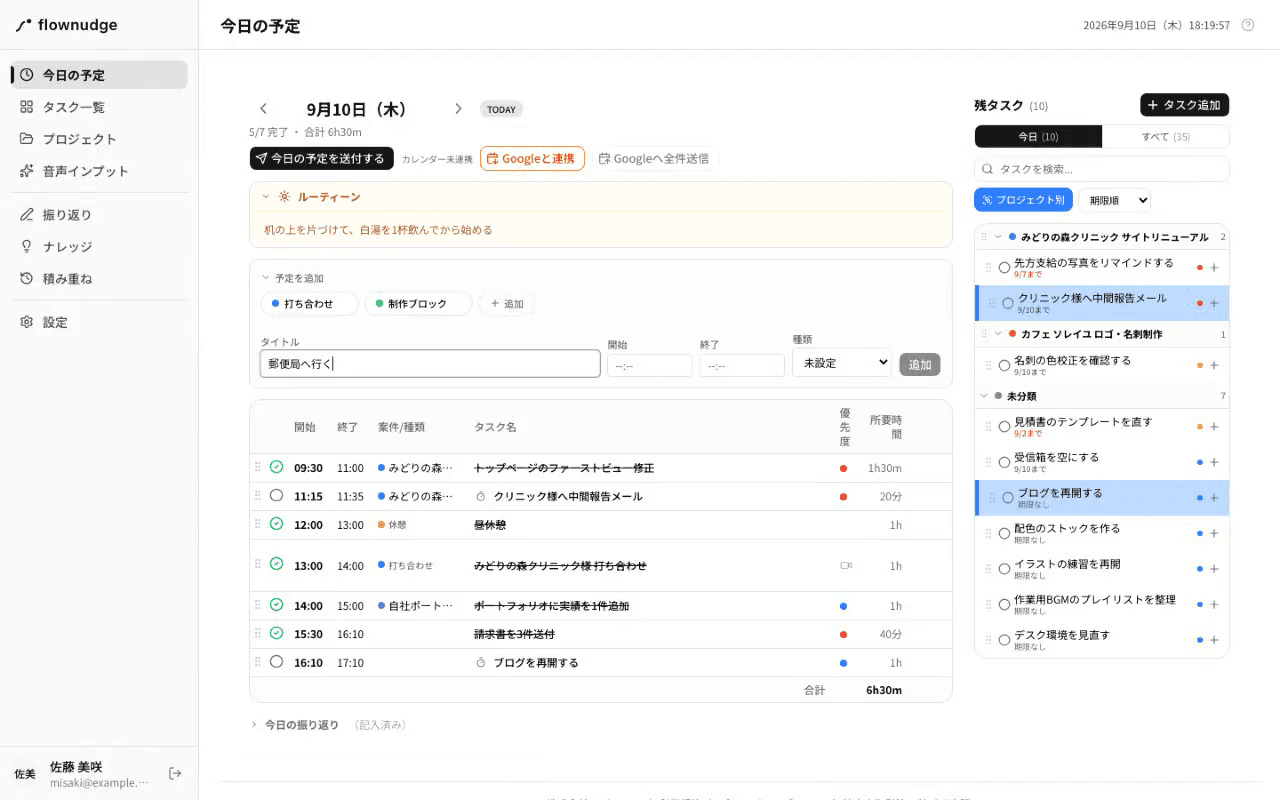This screenshot has width=1280, height=800.
Task: Collapse the 予定を追加 section
Action: 266,278
